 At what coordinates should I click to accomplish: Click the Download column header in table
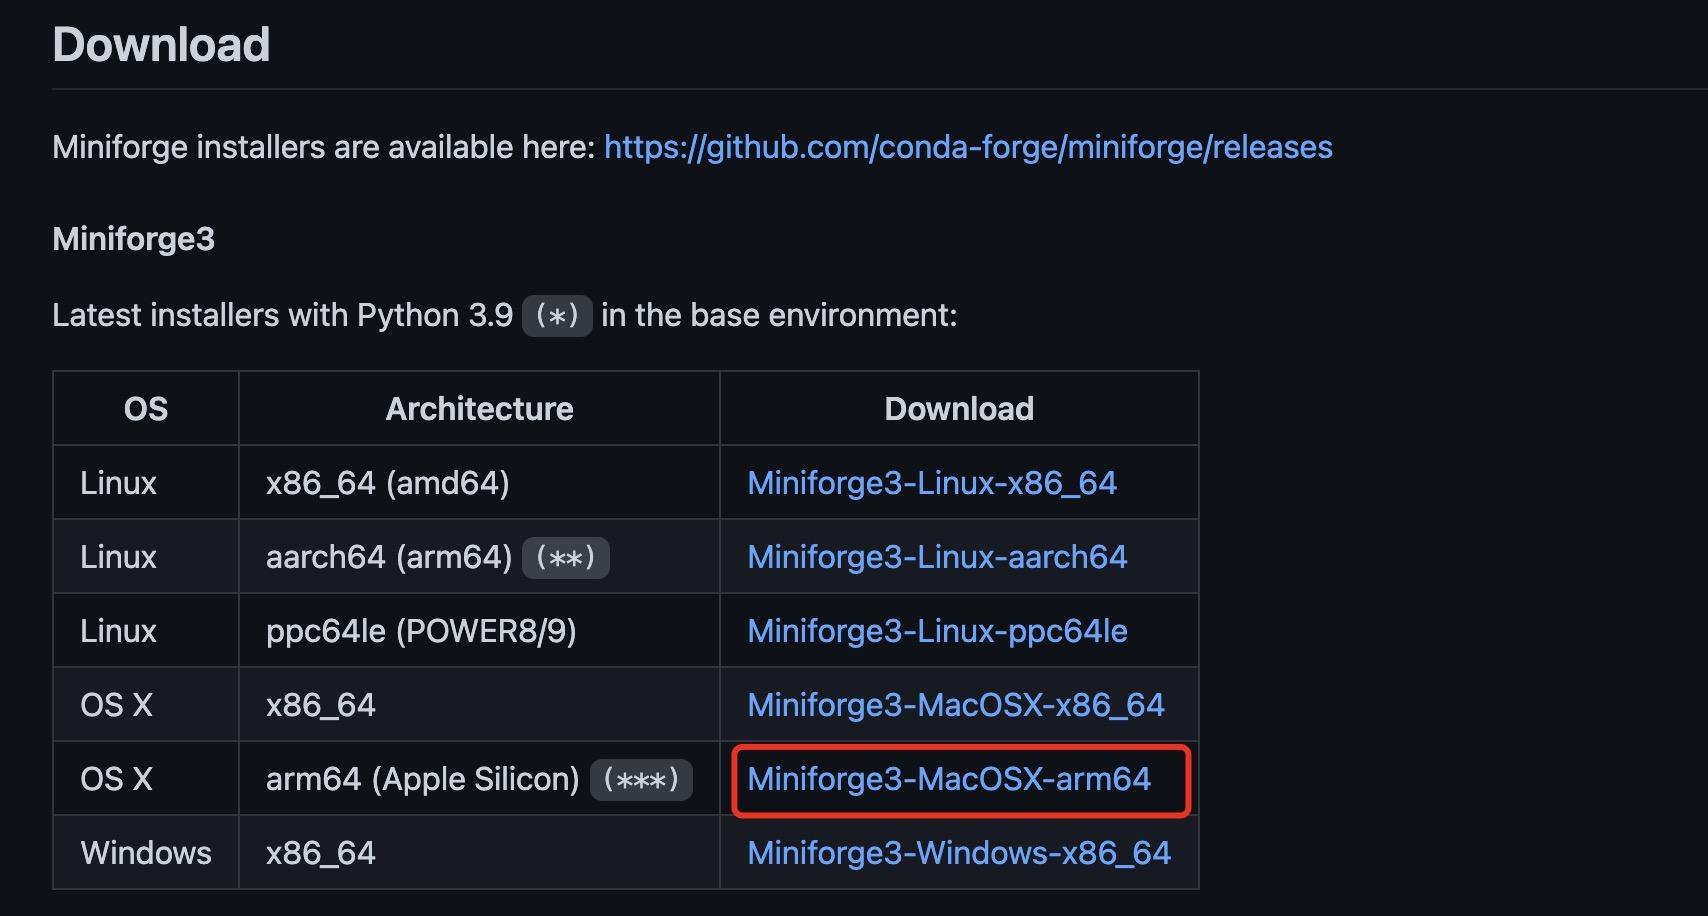pyautogui.click(x=959, y=409)
